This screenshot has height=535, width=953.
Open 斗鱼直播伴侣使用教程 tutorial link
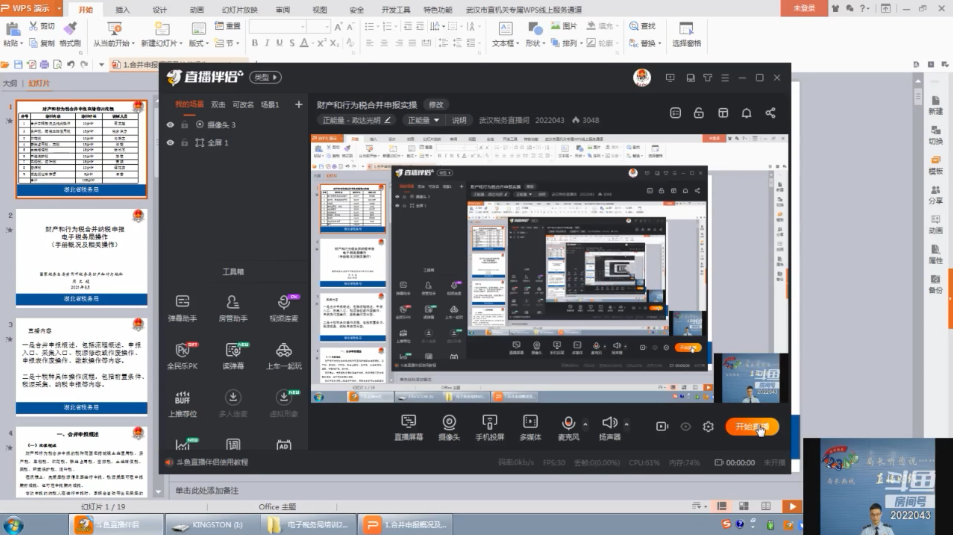(212, 462)
